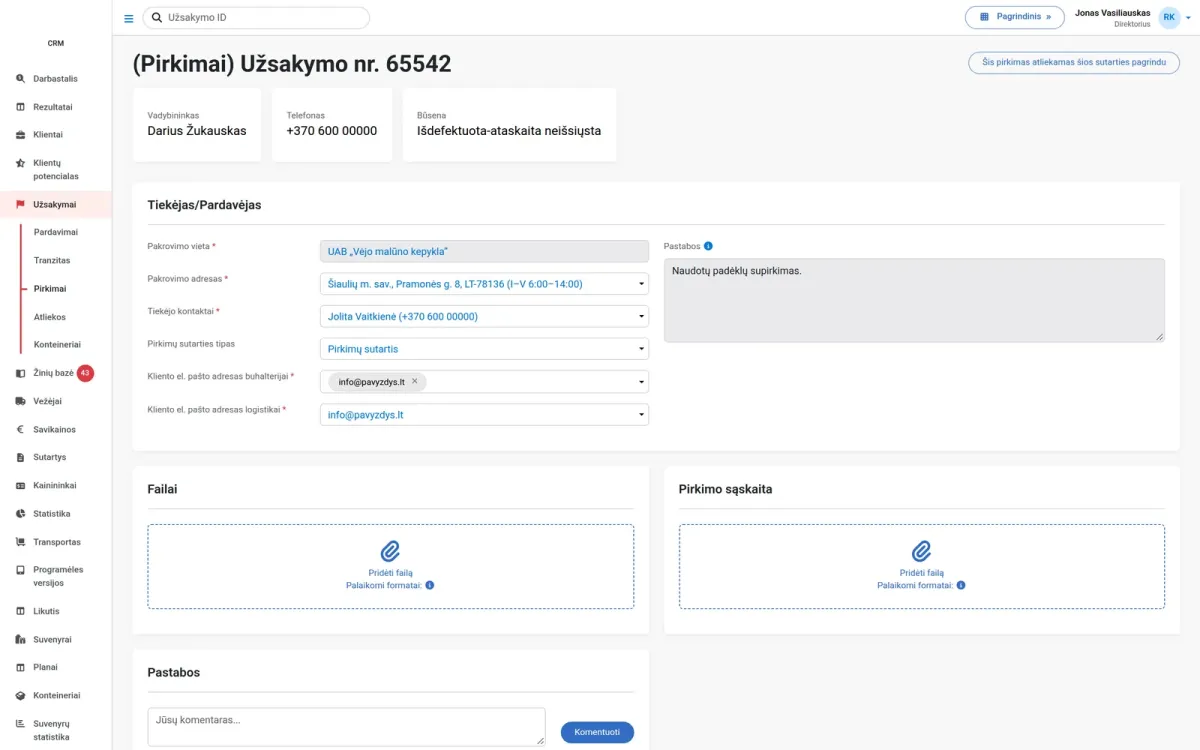Open Programėlės versijos in the sidebar
This screenshot has width=1200, height=750.
click(58, 576)
